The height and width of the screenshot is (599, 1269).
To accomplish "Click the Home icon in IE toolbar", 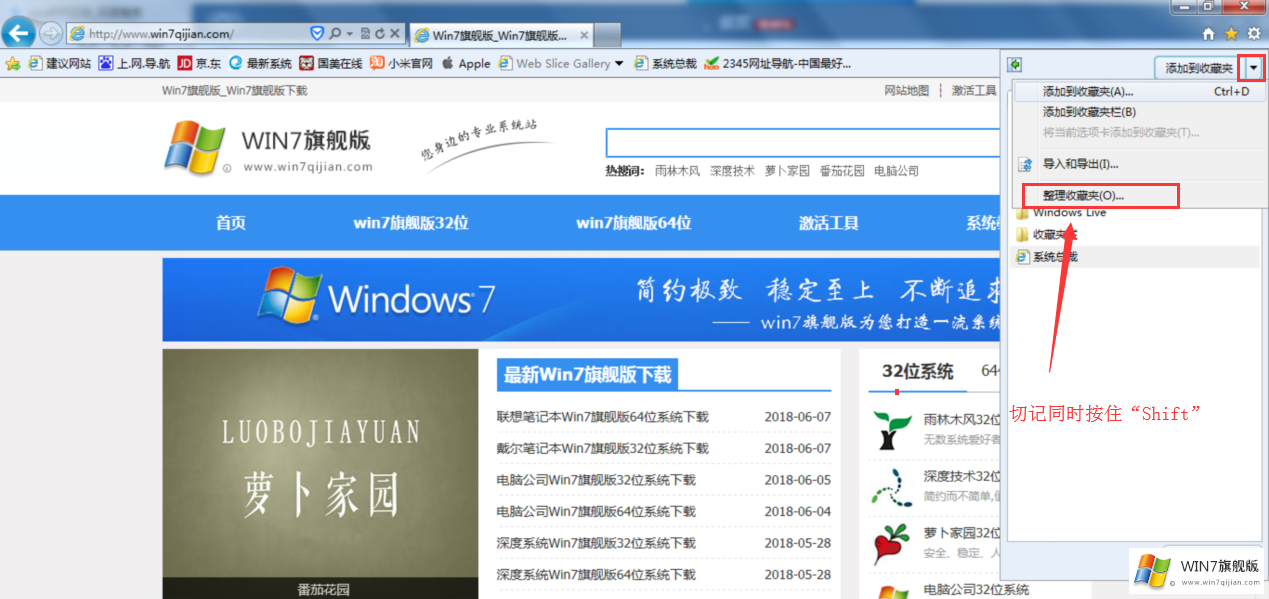I will (x=1209, y=34).
